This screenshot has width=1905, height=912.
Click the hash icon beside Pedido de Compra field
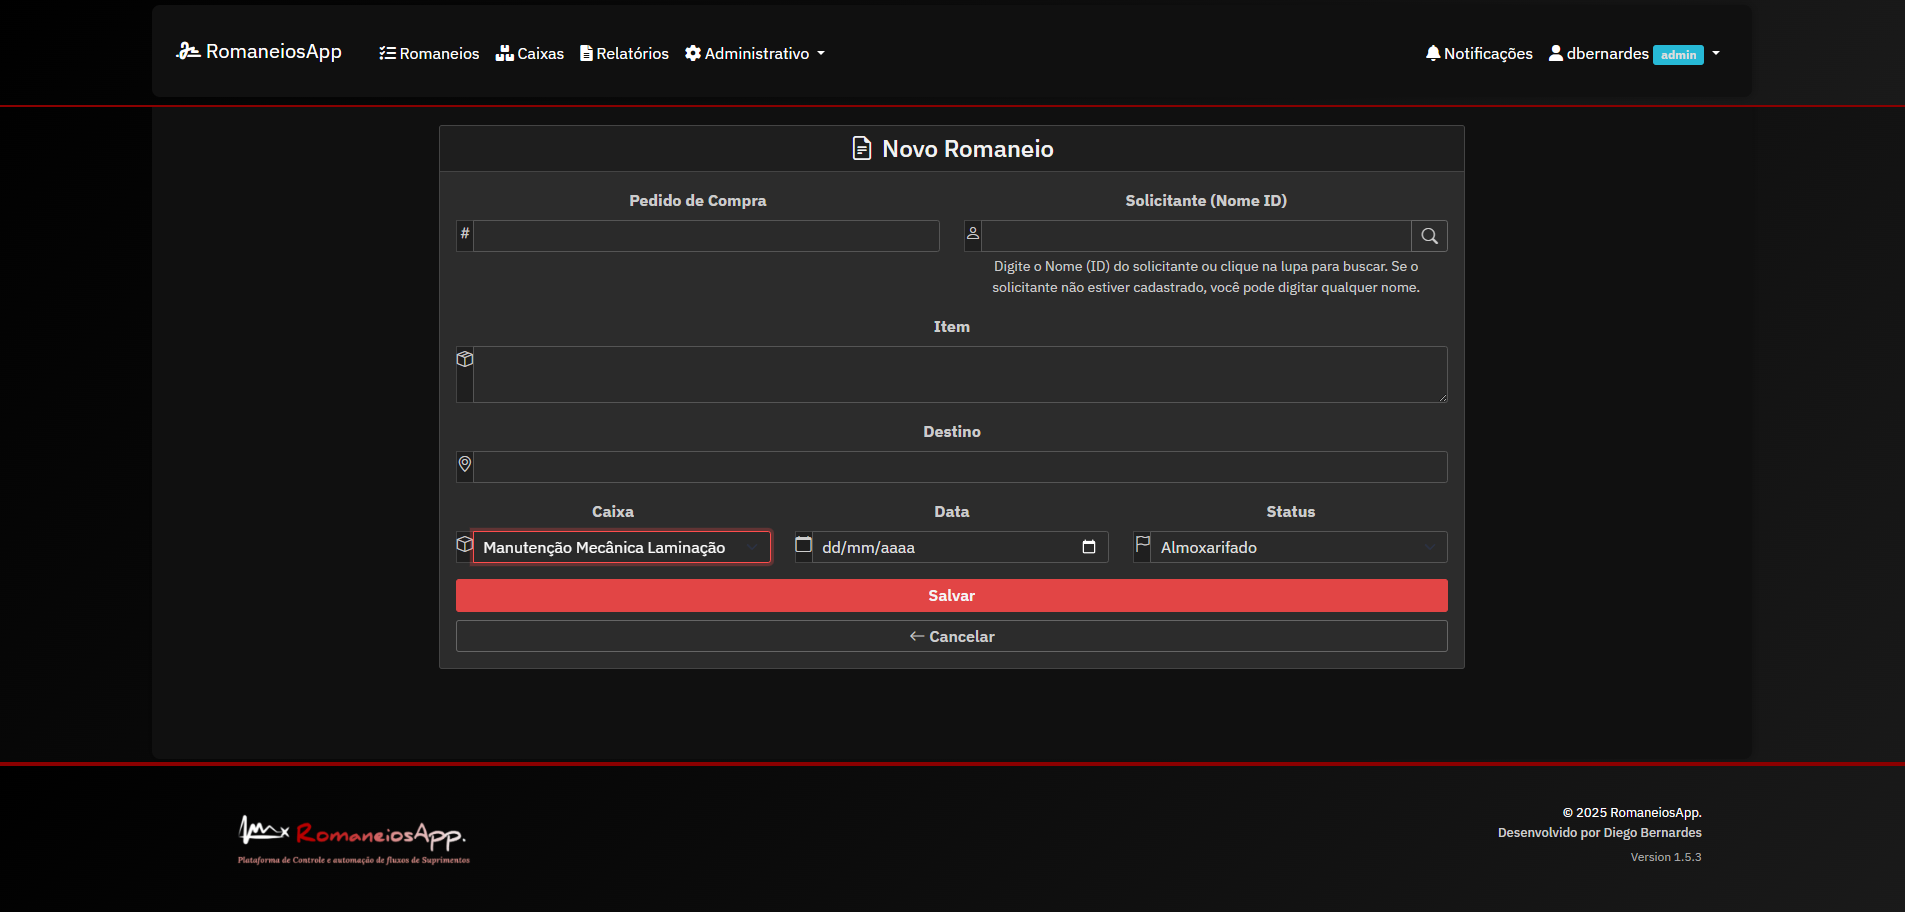[x=464, y=235]
